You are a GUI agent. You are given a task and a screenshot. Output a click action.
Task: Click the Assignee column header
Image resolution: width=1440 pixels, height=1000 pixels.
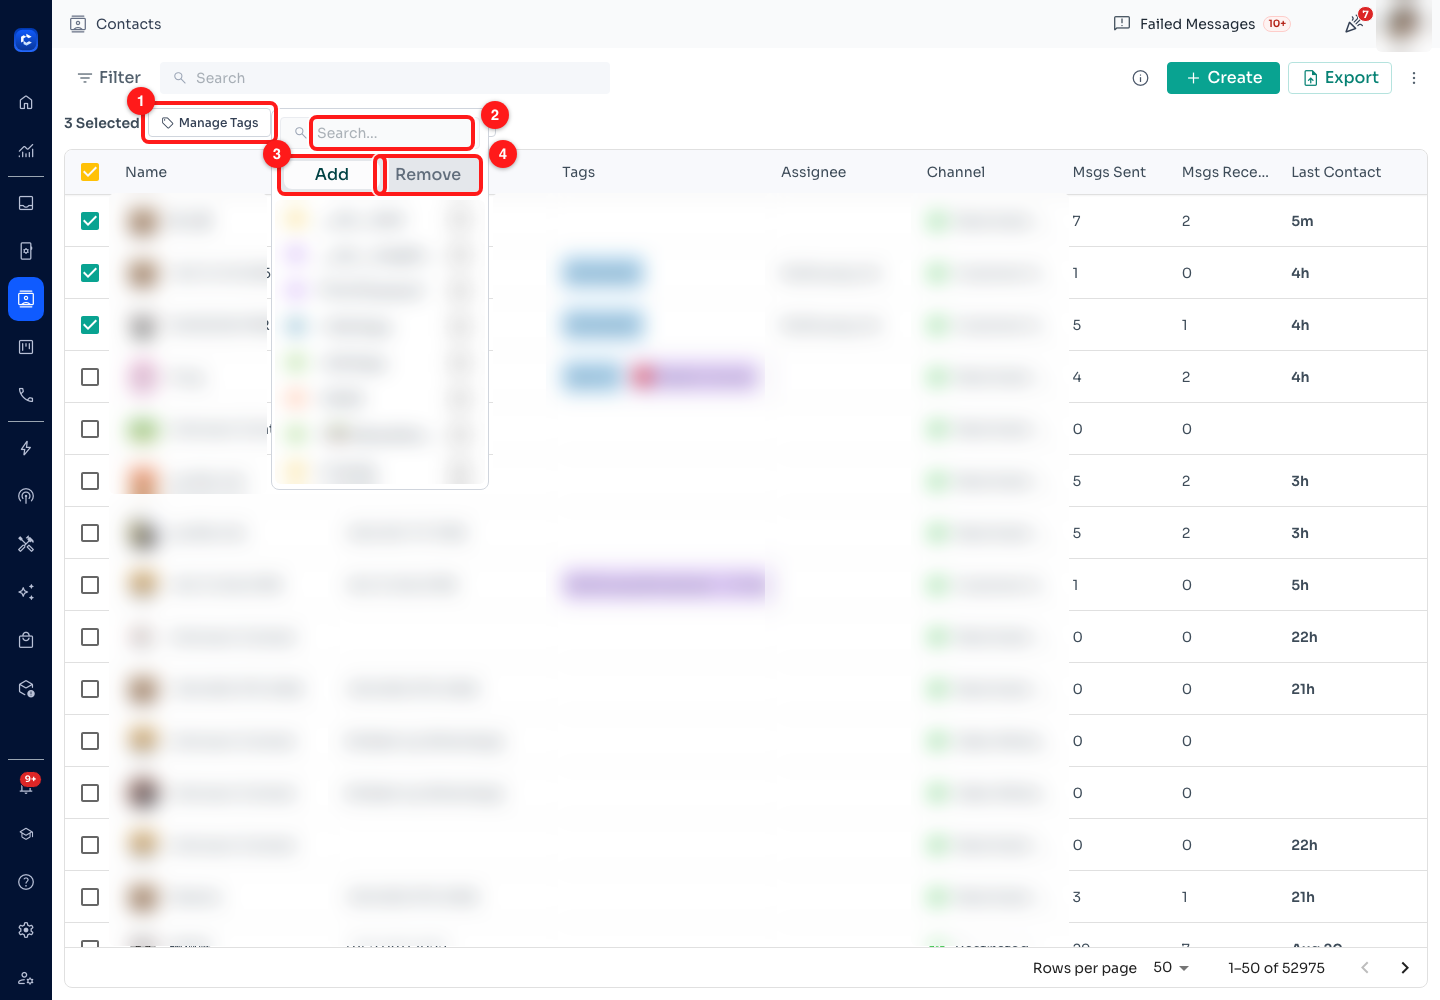813,172
